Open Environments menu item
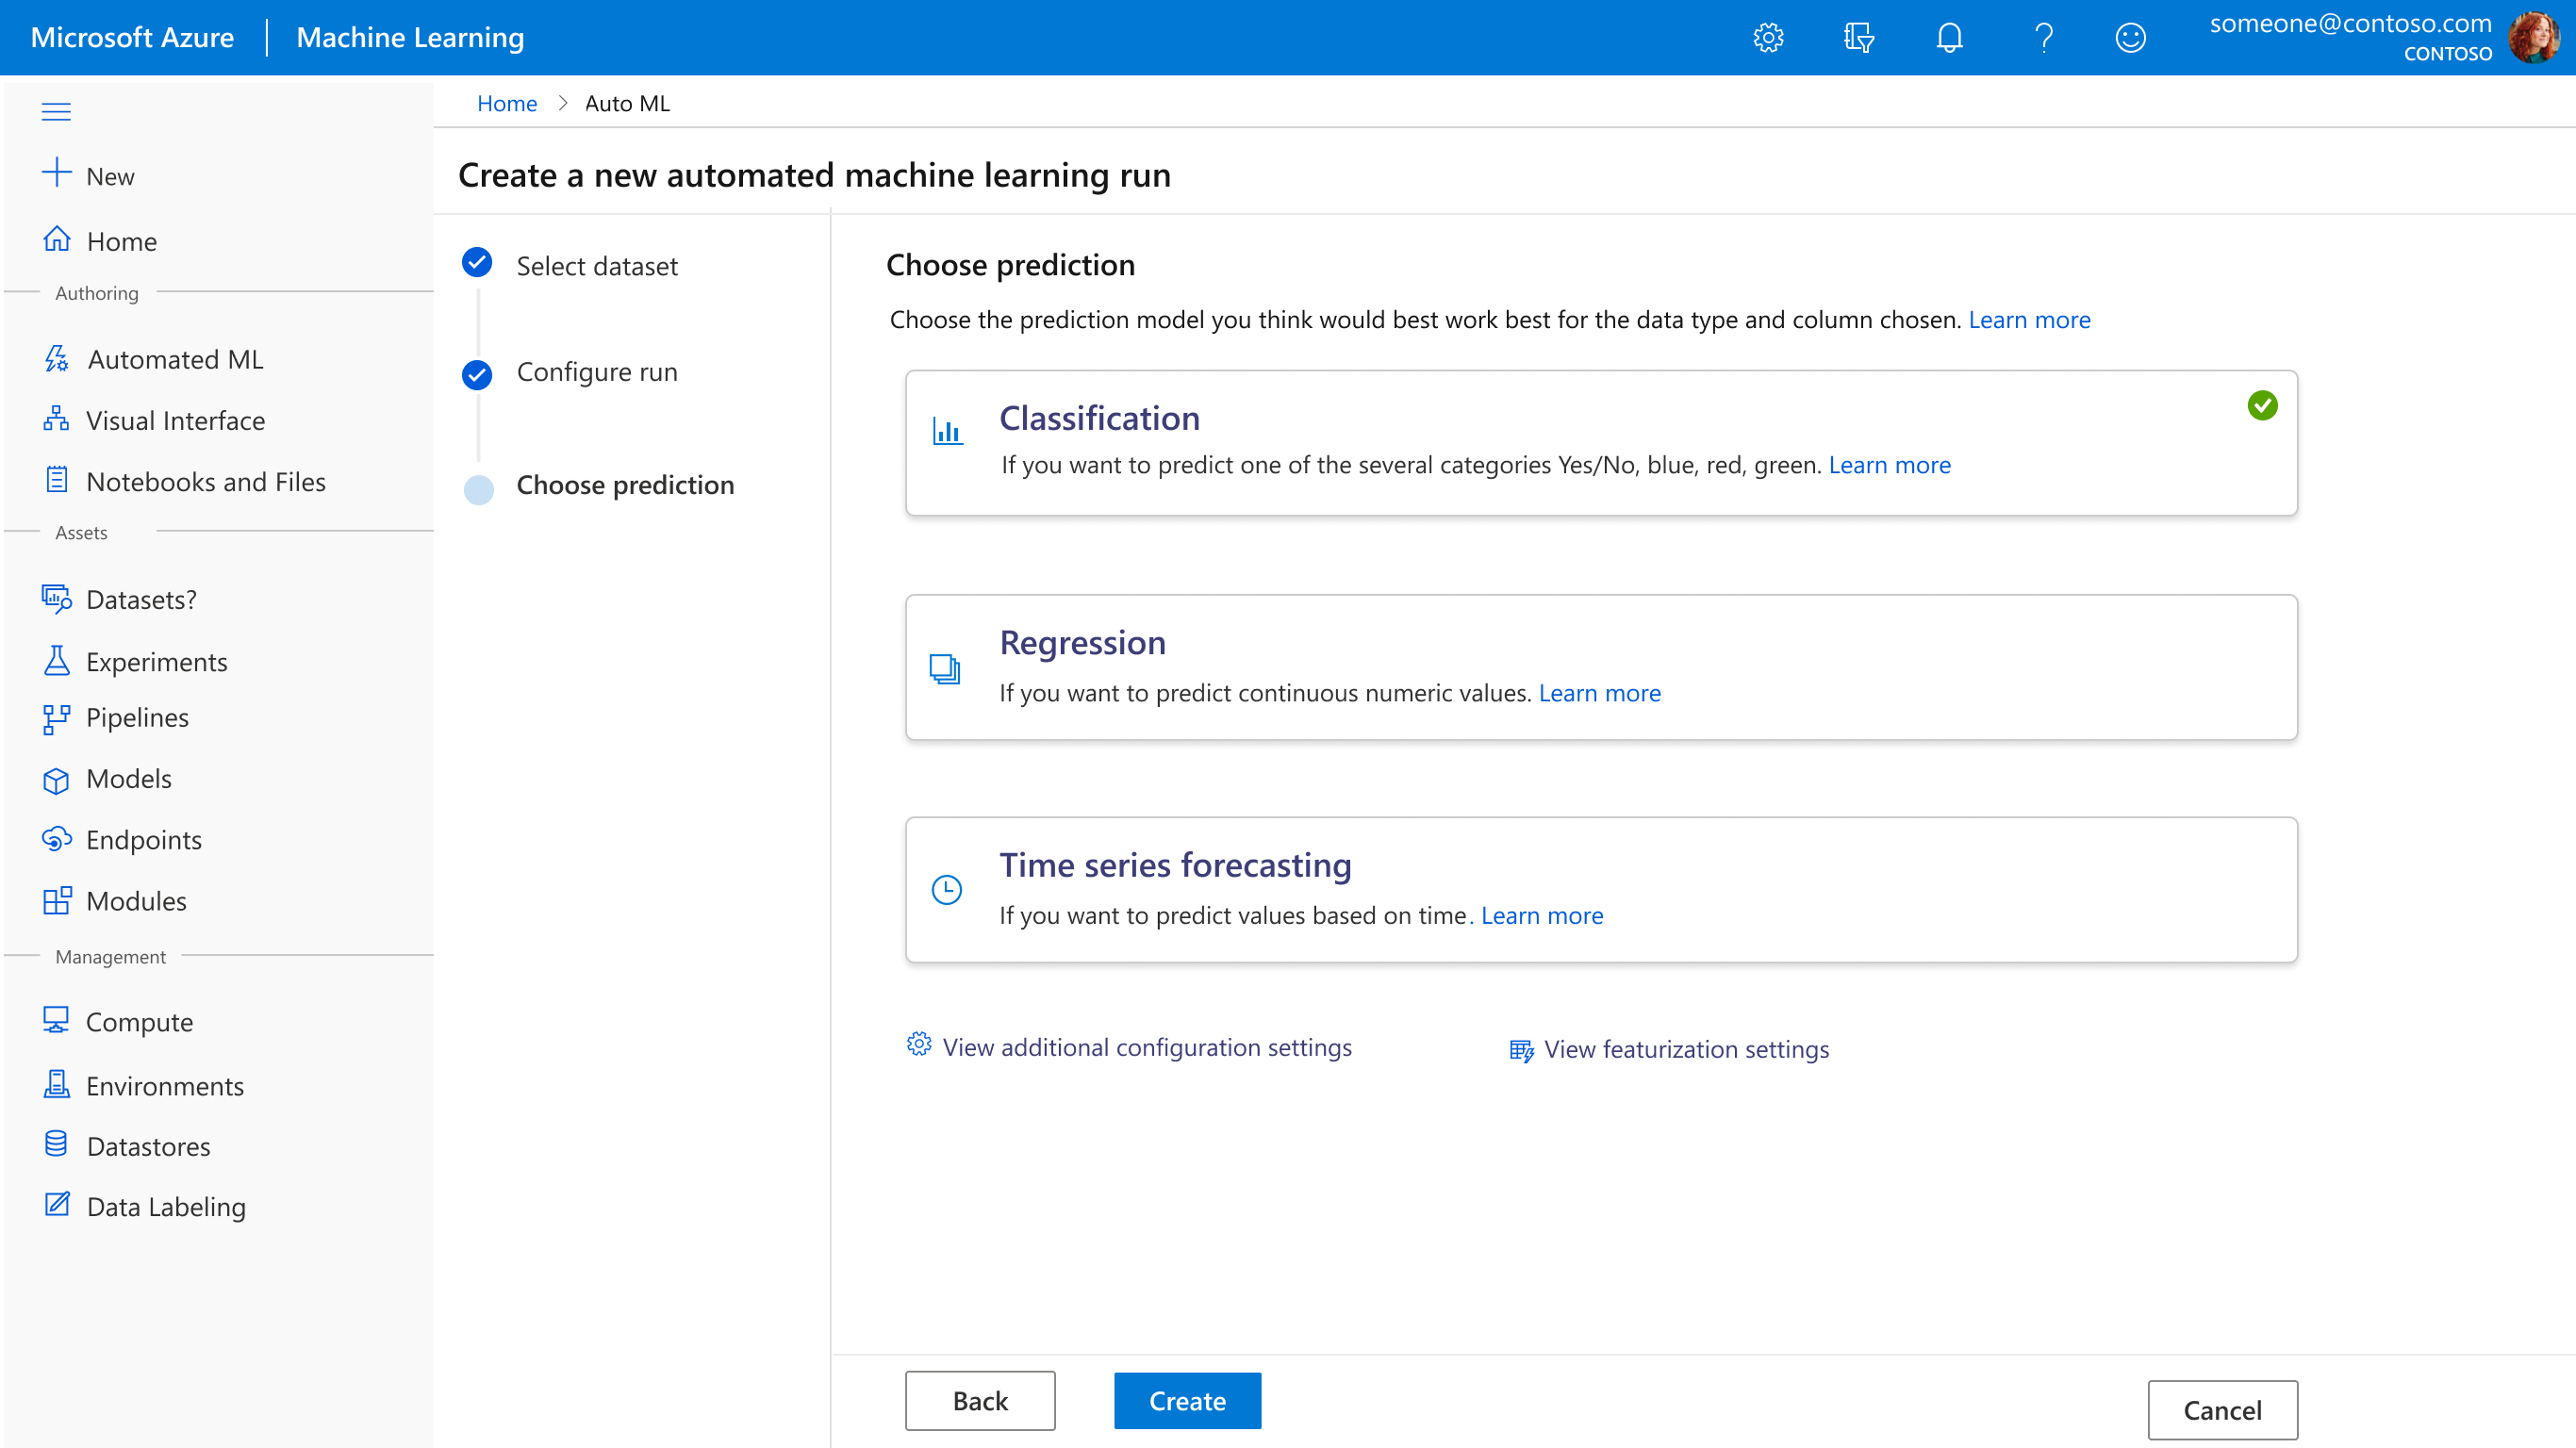 click(x=164, y=1086)
